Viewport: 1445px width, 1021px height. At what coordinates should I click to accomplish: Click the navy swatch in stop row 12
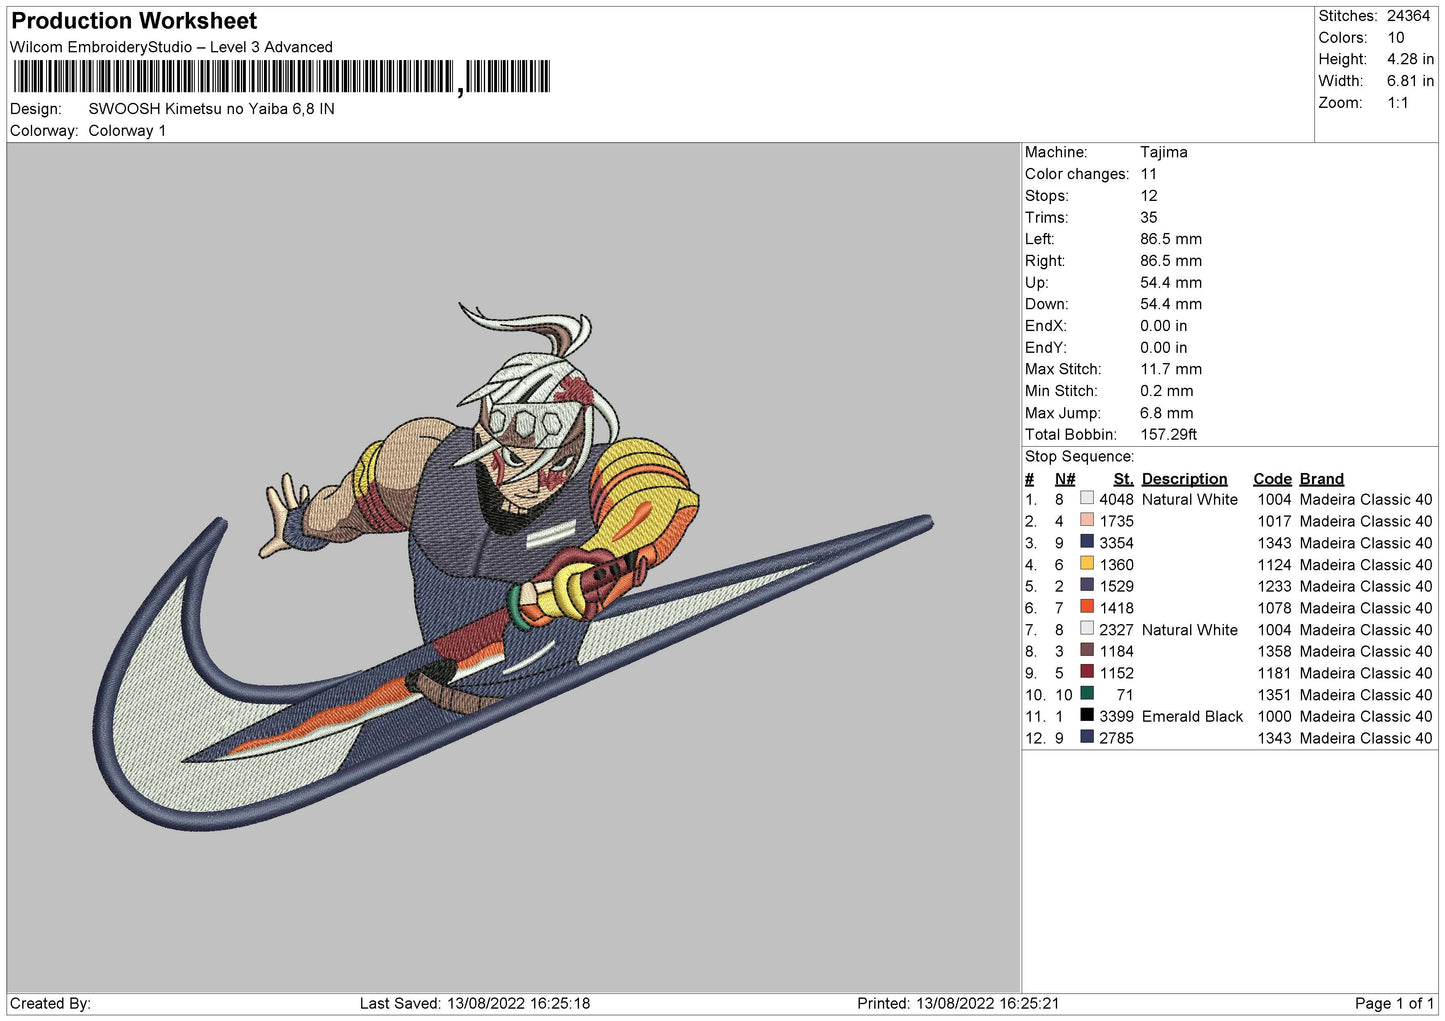click(x=1087, y=737)
